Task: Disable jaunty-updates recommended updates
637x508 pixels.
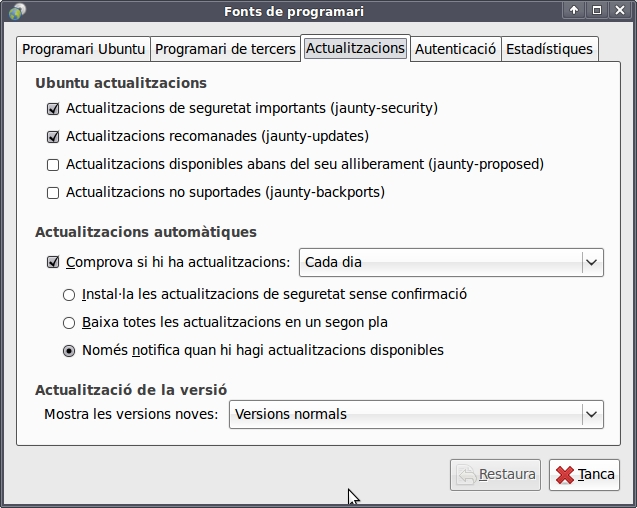Action: tap(53, 137)
